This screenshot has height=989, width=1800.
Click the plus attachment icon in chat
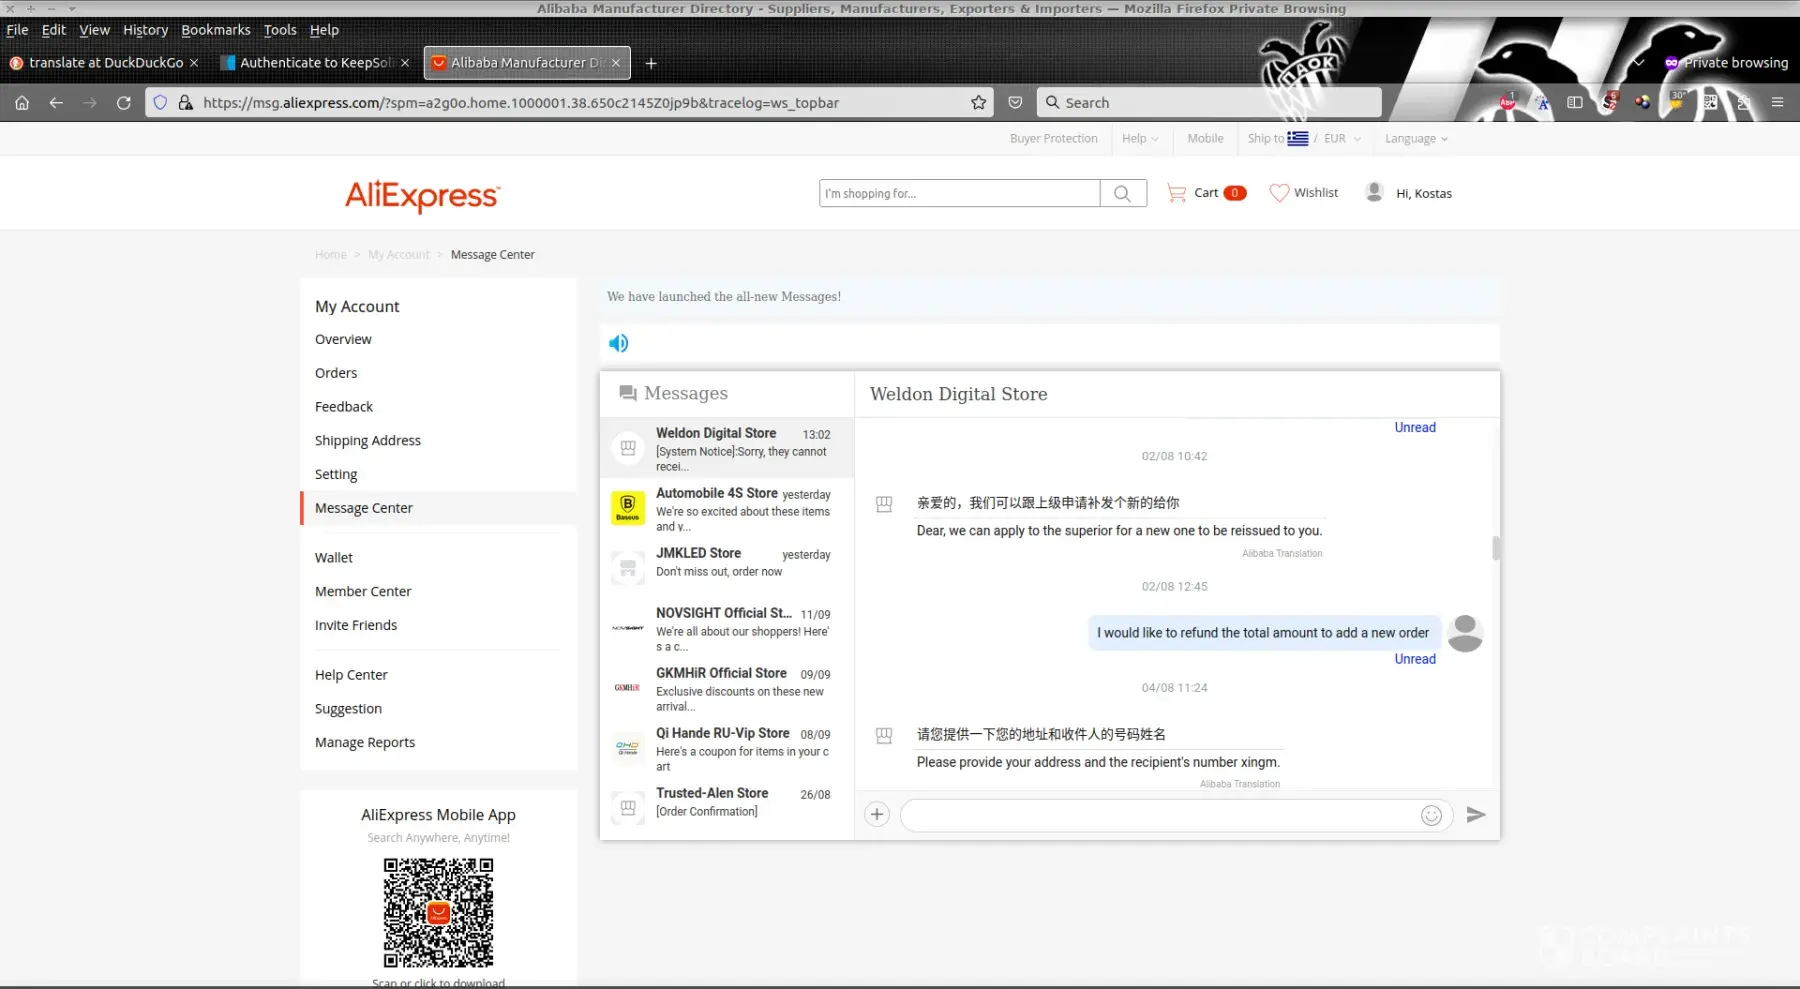(877, 815)
